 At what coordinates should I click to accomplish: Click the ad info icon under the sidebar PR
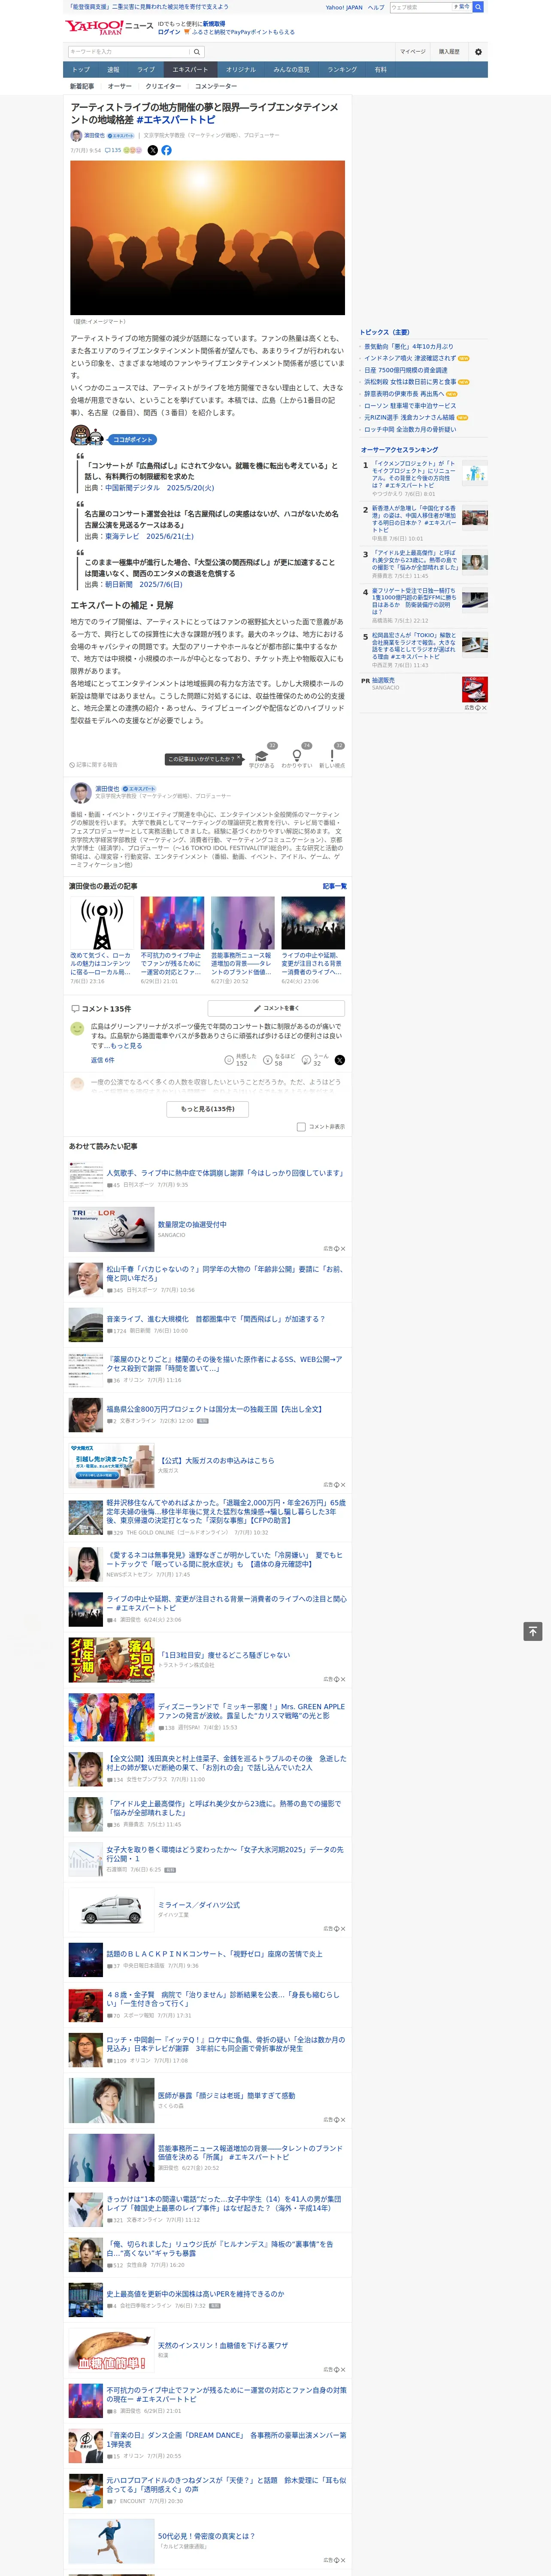[478, 707]
